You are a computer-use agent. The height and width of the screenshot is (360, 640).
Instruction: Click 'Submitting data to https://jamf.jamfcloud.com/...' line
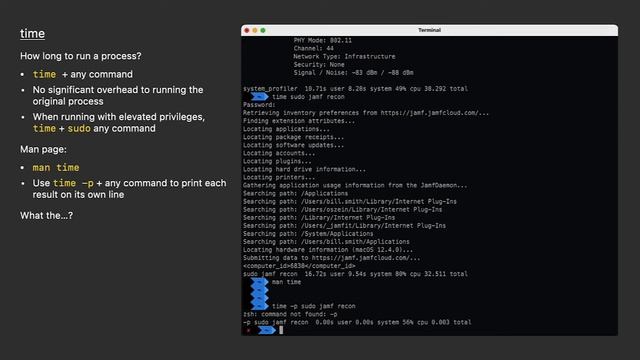[331, 258]
